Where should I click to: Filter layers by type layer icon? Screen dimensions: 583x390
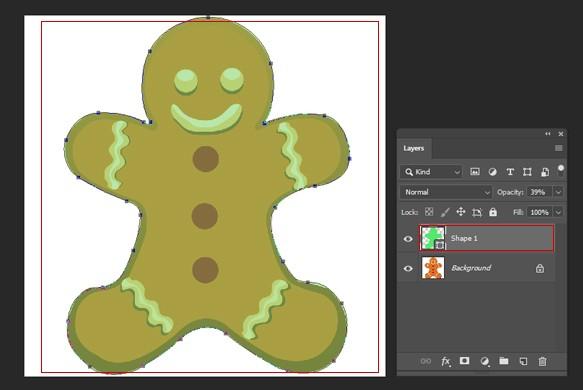510,172
